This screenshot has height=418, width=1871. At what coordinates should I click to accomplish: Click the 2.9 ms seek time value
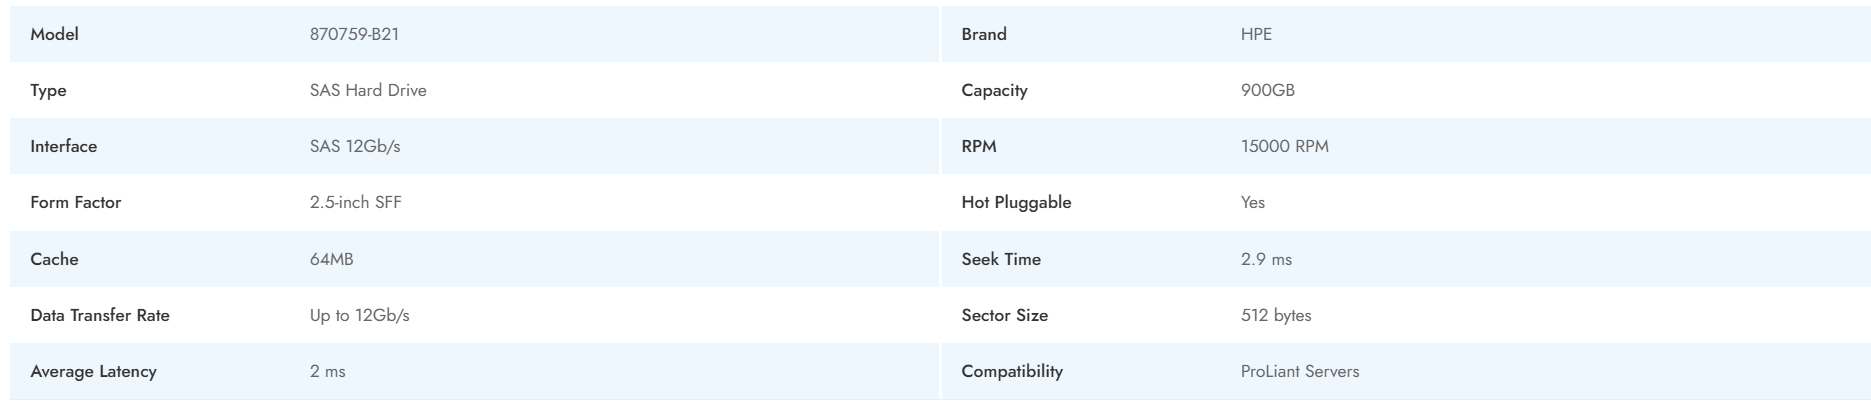click(x=1266, y=259)
